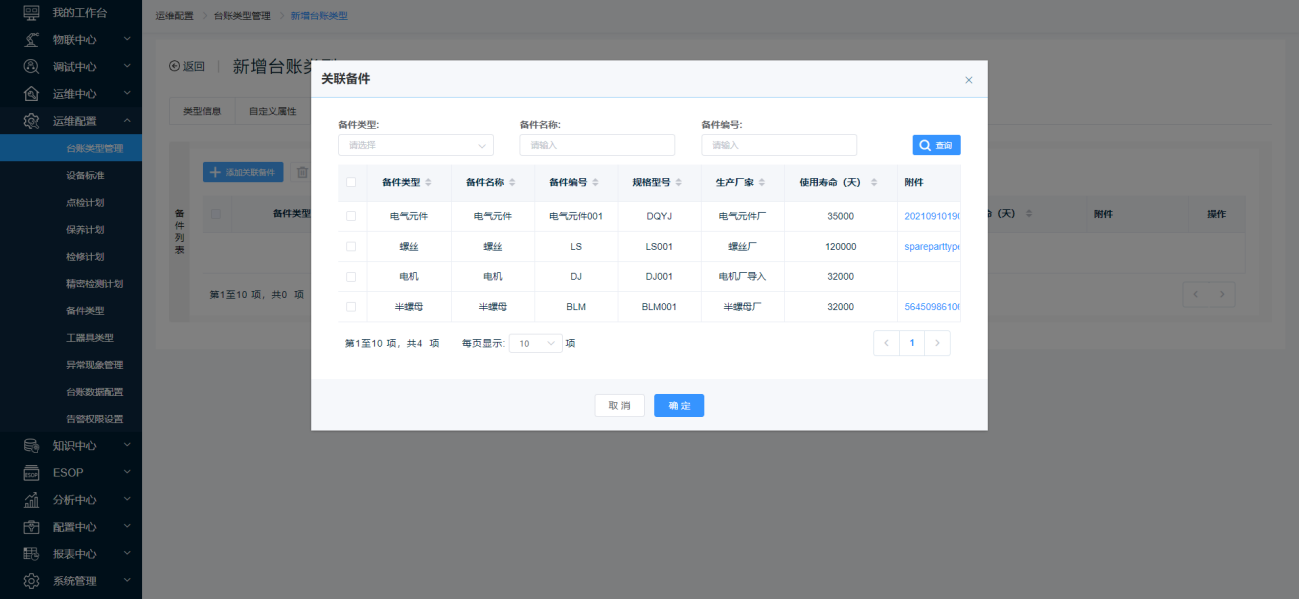Tick background 备件列表 header checkbox
The height and width of the screenshot is (599, 1299).
pyautogui.click(x=216, y=213)
